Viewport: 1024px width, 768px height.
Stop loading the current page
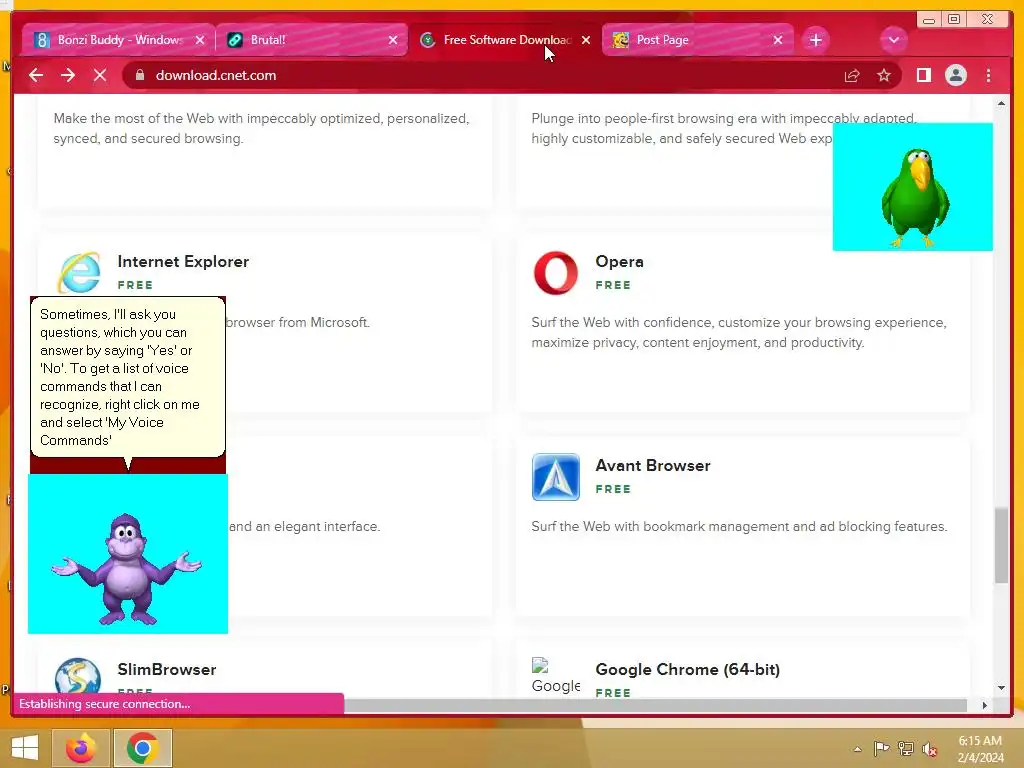100,76
